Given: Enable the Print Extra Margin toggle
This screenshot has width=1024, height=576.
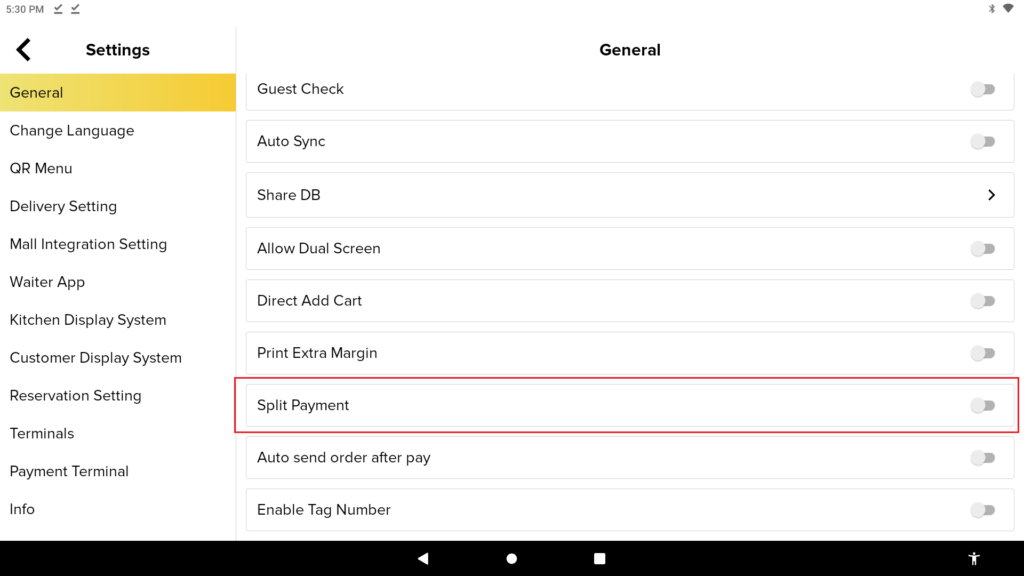Looking at the screenshot, I should (983, 353).
